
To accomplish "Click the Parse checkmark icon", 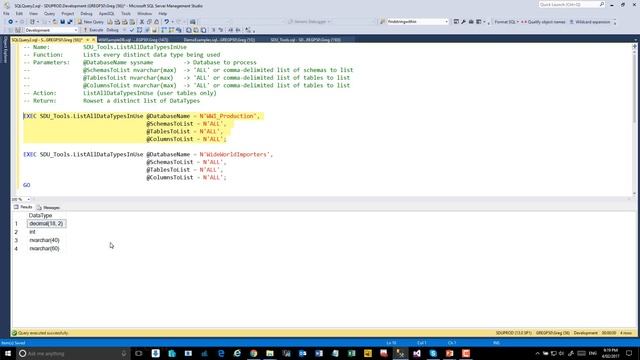I will [x=132, y=30].
